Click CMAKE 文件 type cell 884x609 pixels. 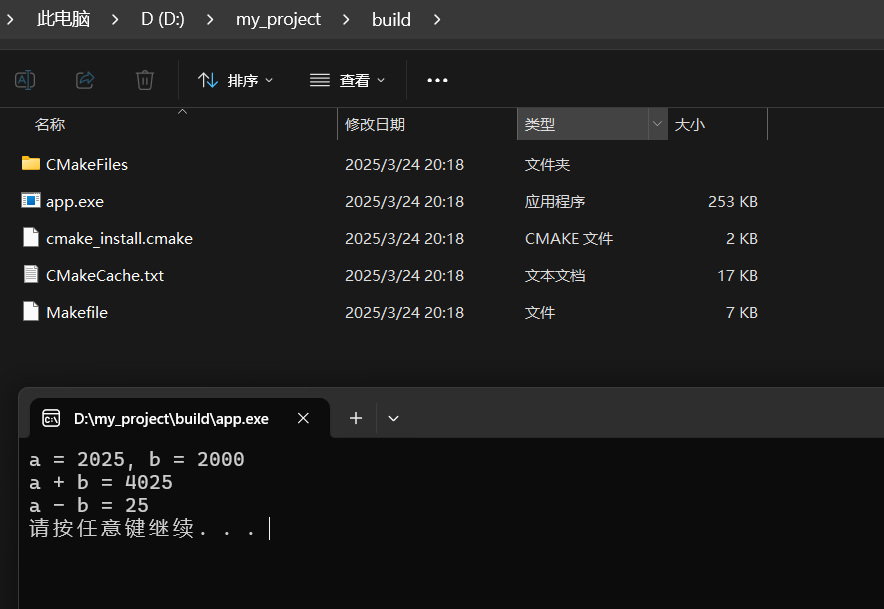569,239
